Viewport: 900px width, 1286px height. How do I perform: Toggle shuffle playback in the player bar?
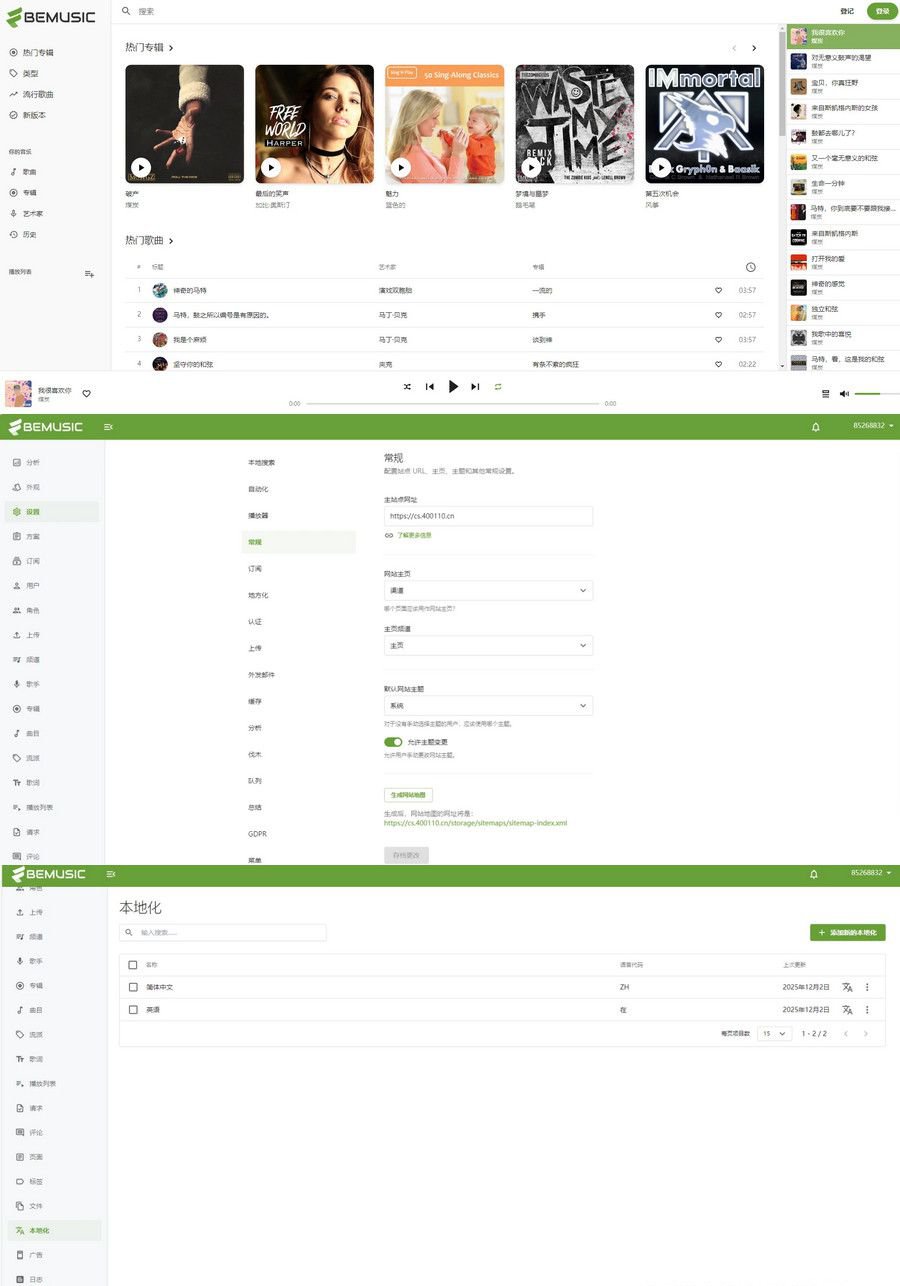click(x=406, y=386)
